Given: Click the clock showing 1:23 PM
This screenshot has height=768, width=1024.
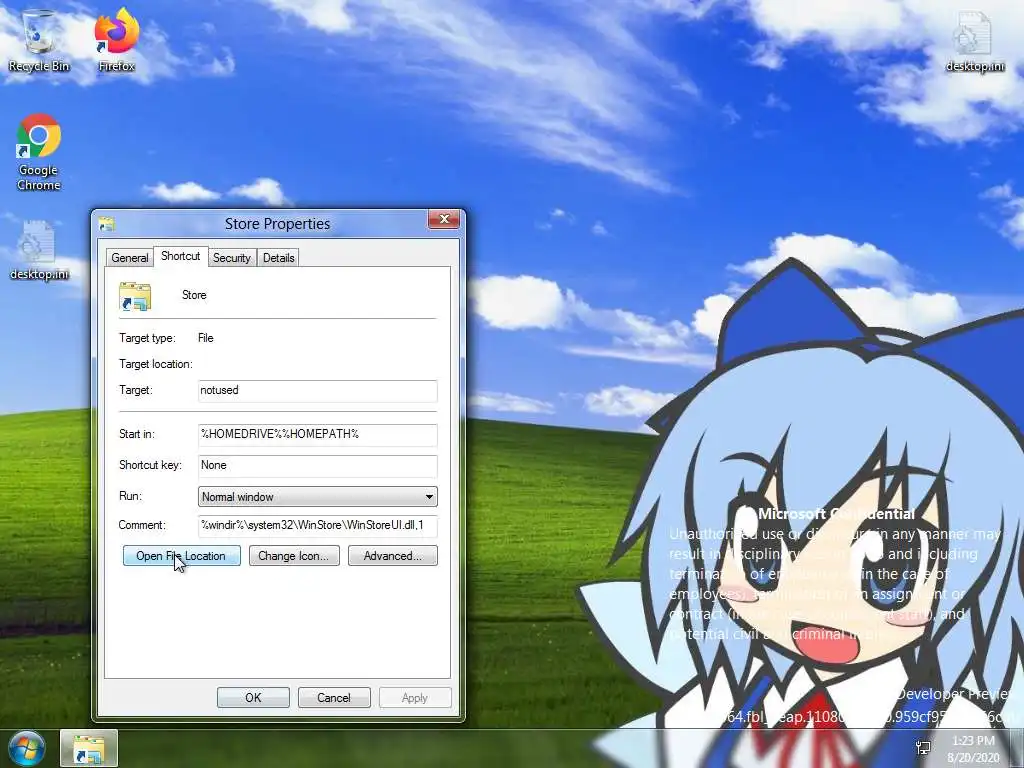Looking at the screenshot, I should click(x=973, y=741).
